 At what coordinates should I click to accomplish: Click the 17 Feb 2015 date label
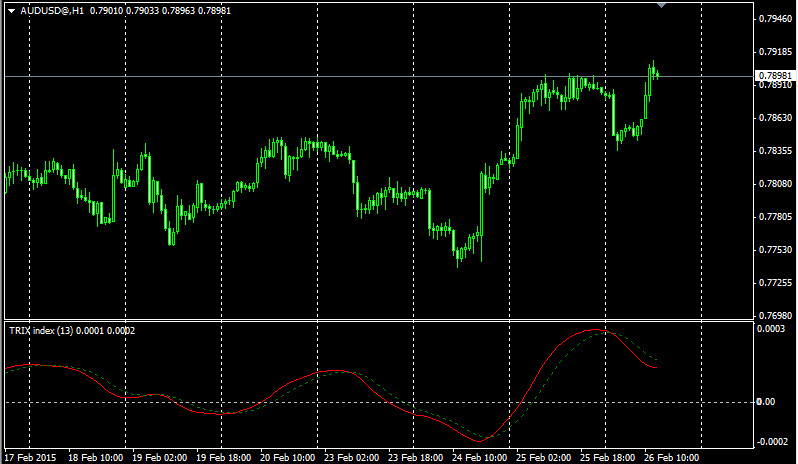pyautogui.click(x=31, y=457)
